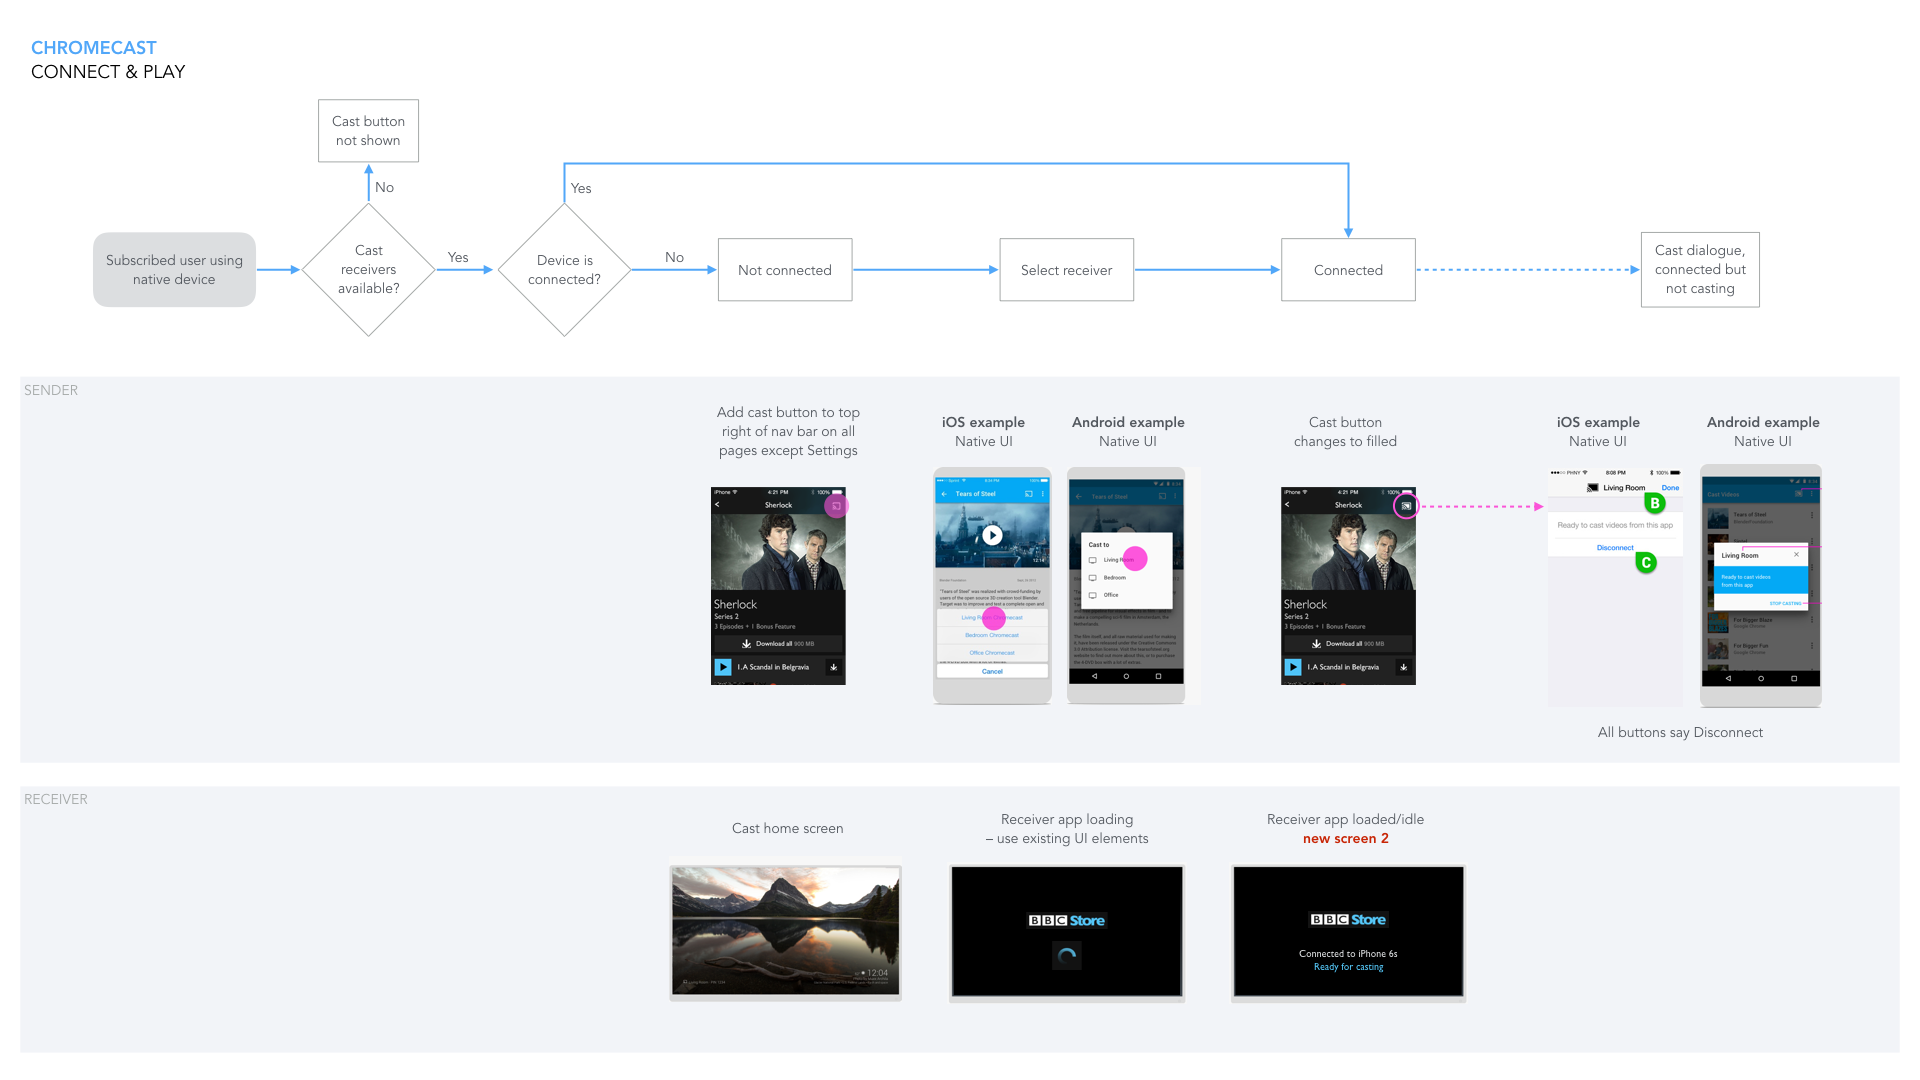Click the 'Not connected' flow box
The width and height of the screenshot is (1920, 1080).
tap(785, 270)
